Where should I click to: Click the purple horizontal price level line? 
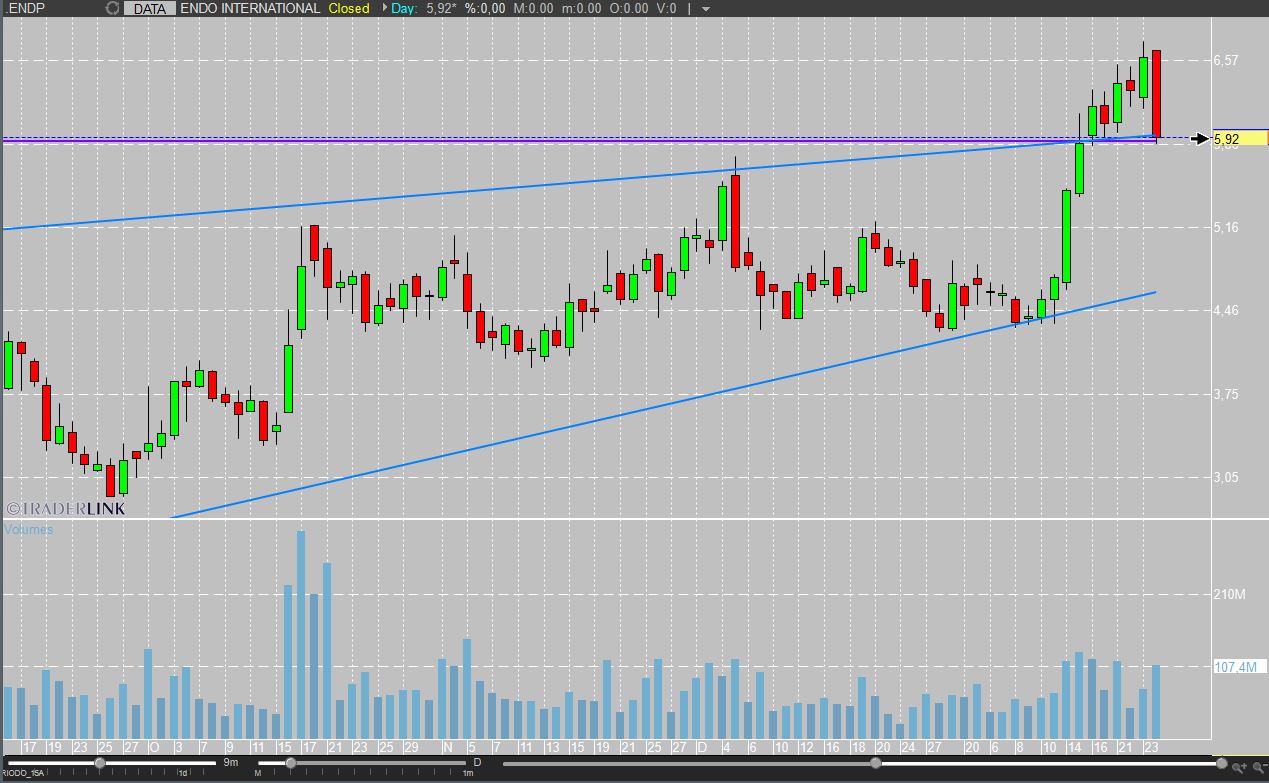[x=580, y=141]
